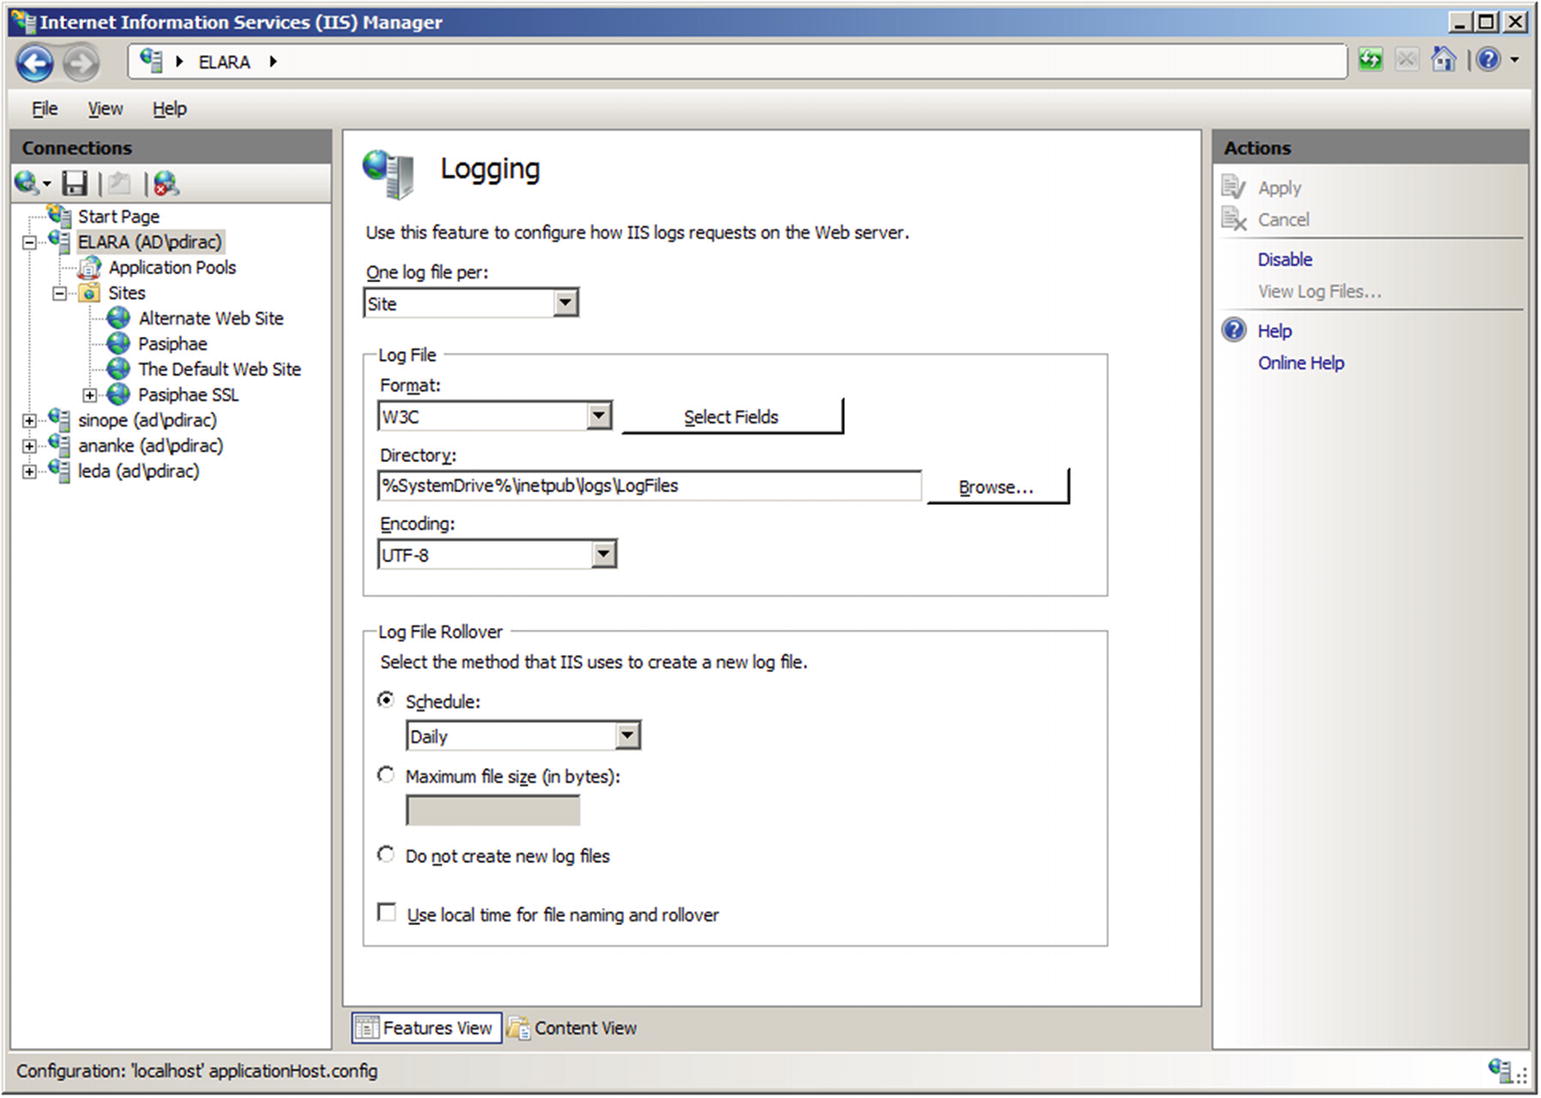This screenshot has height=1098, width=1541.
Task: Click the delete connection icon in Connections
Action: tap(166, 183)
